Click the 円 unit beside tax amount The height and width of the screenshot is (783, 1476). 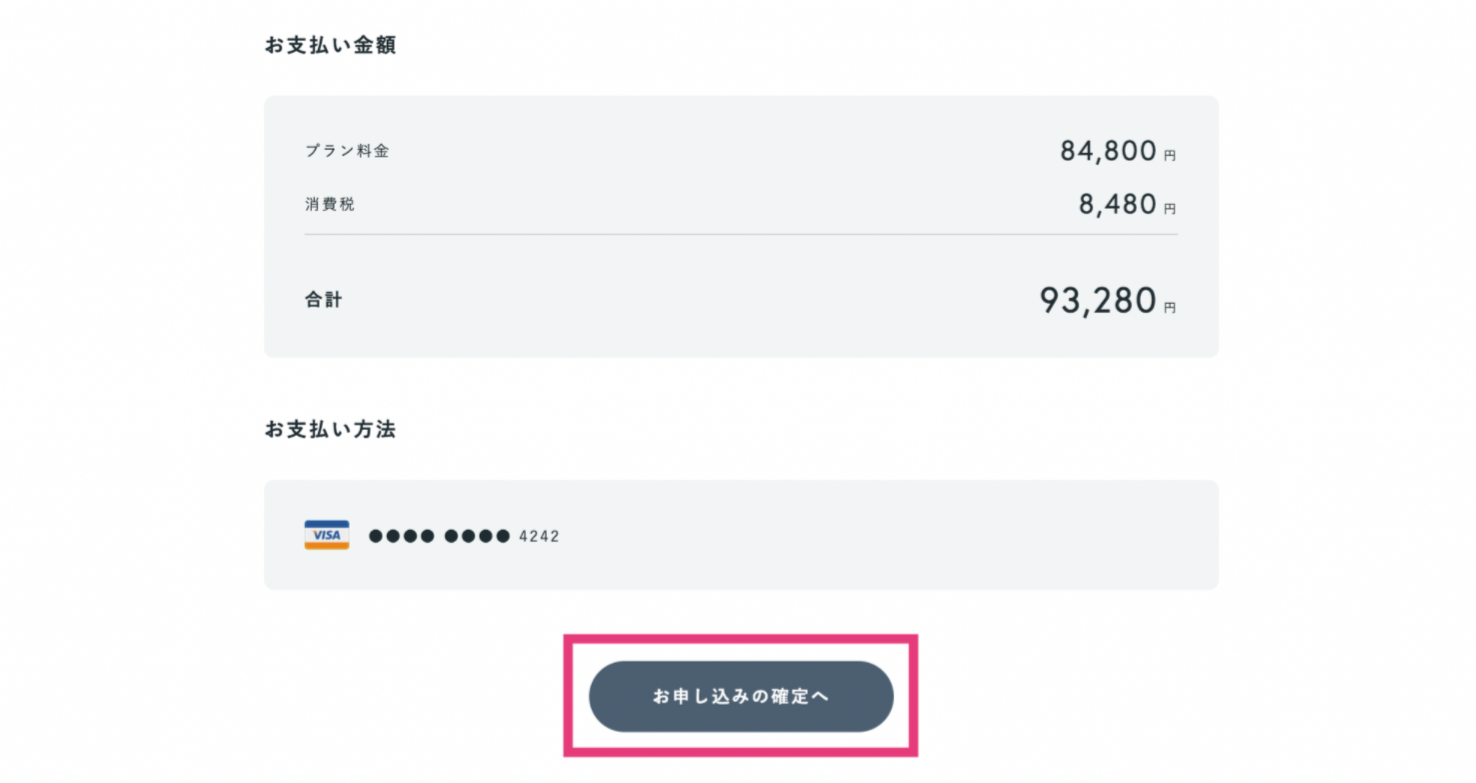pos(1170,209)
